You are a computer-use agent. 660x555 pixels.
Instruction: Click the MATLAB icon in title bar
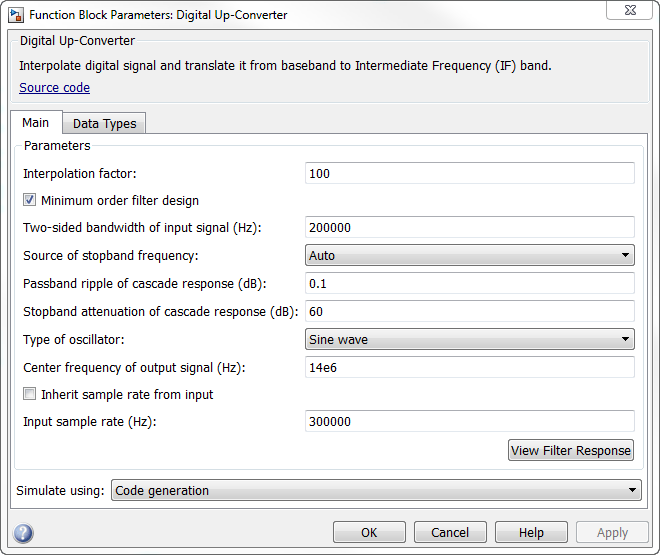point(16,16)
